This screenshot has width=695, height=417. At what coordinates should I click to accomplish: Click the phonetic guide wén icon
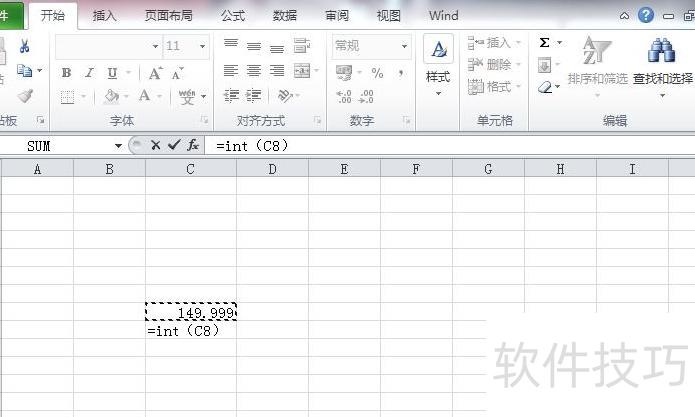[x=187, y=96]
